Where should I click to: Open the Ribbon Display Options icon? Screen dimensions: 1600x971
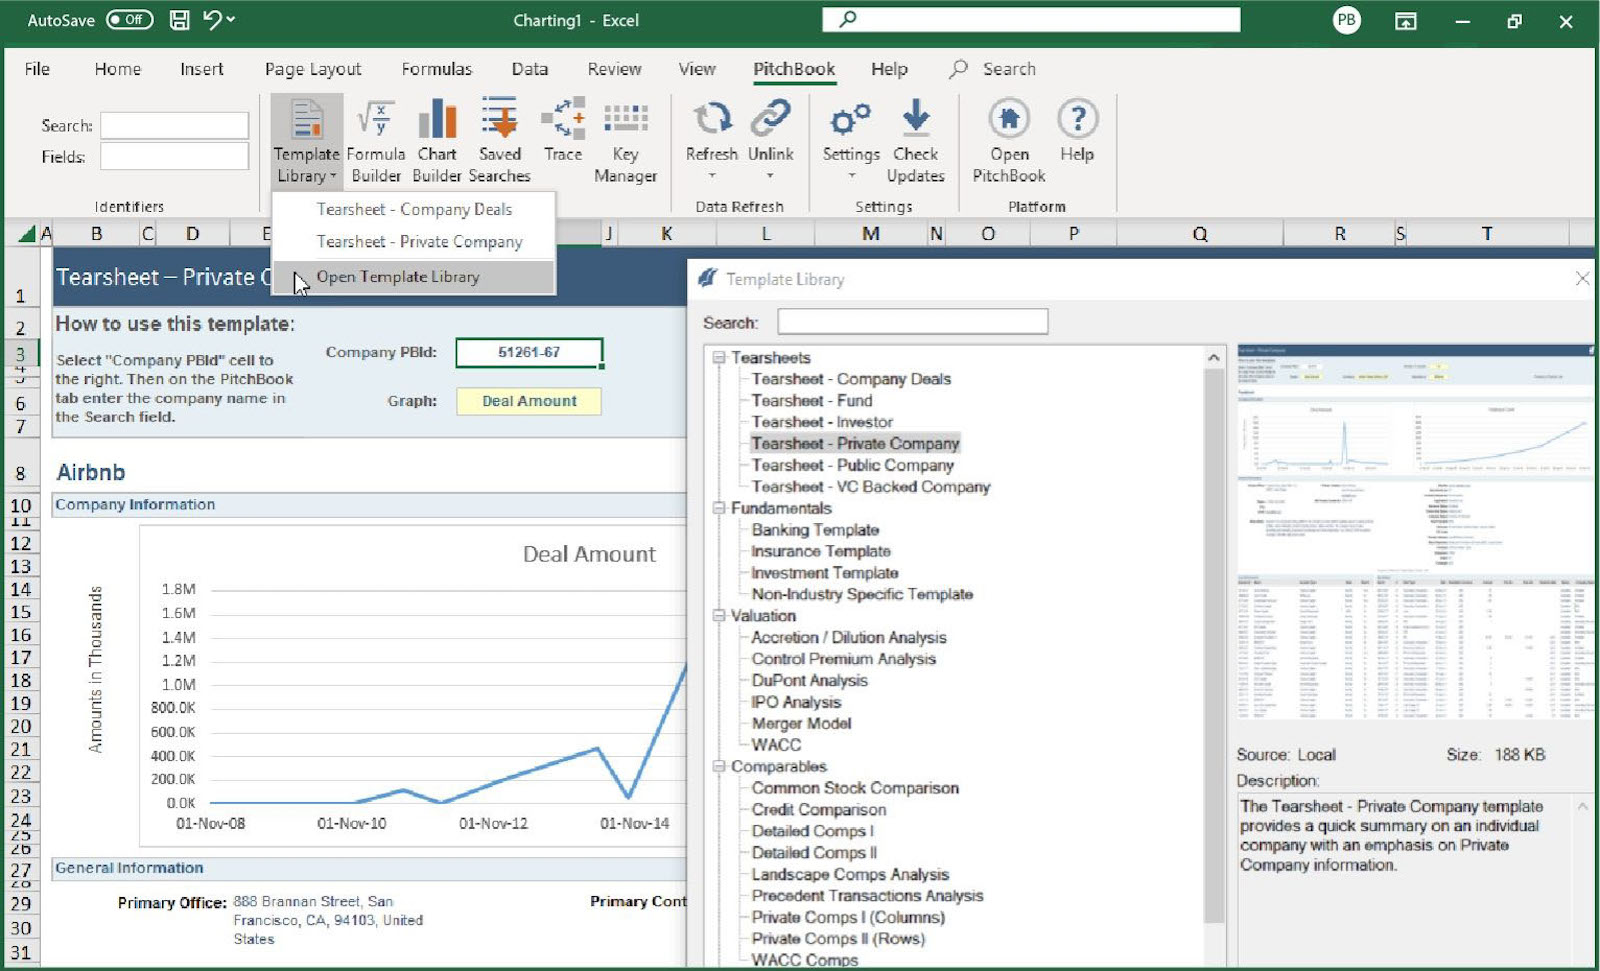1406,21
